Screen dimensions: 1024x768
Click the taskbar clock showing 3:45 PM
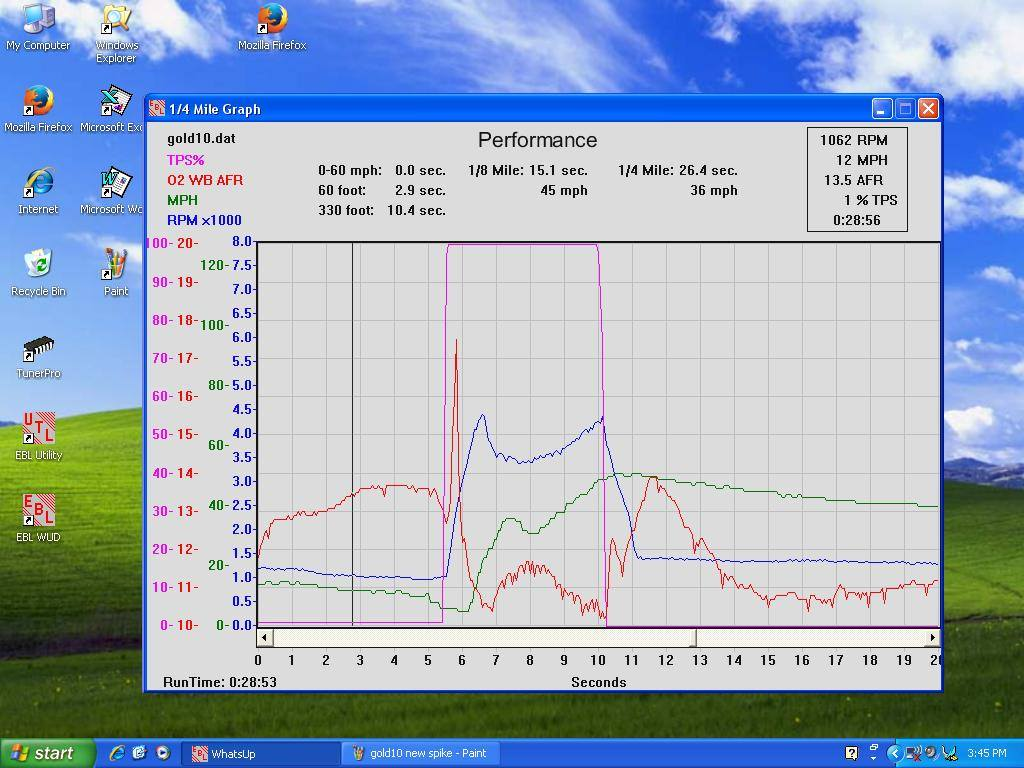986,753
